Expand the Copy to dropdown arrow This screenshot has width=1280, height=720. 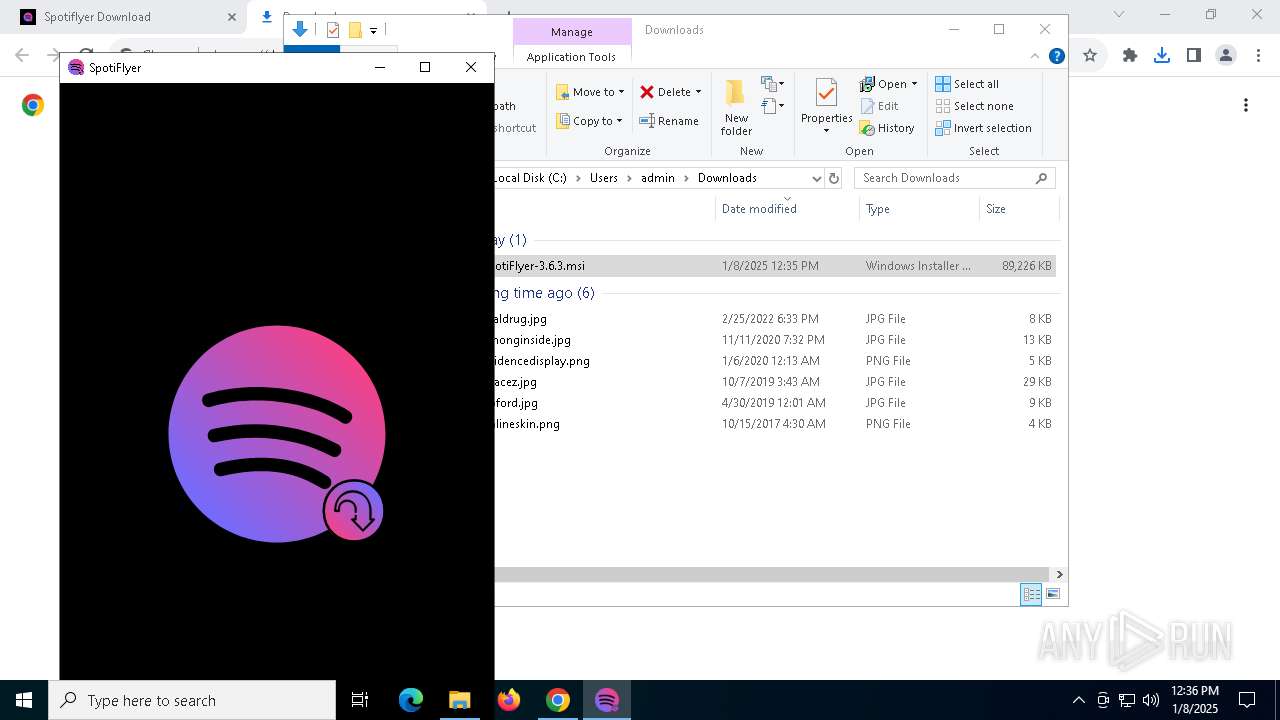(619, 121)
